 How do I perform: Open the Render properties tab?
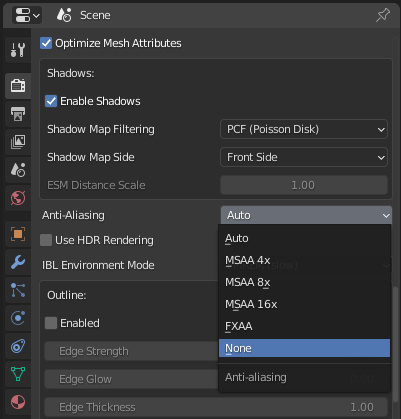tap(18, 86)
